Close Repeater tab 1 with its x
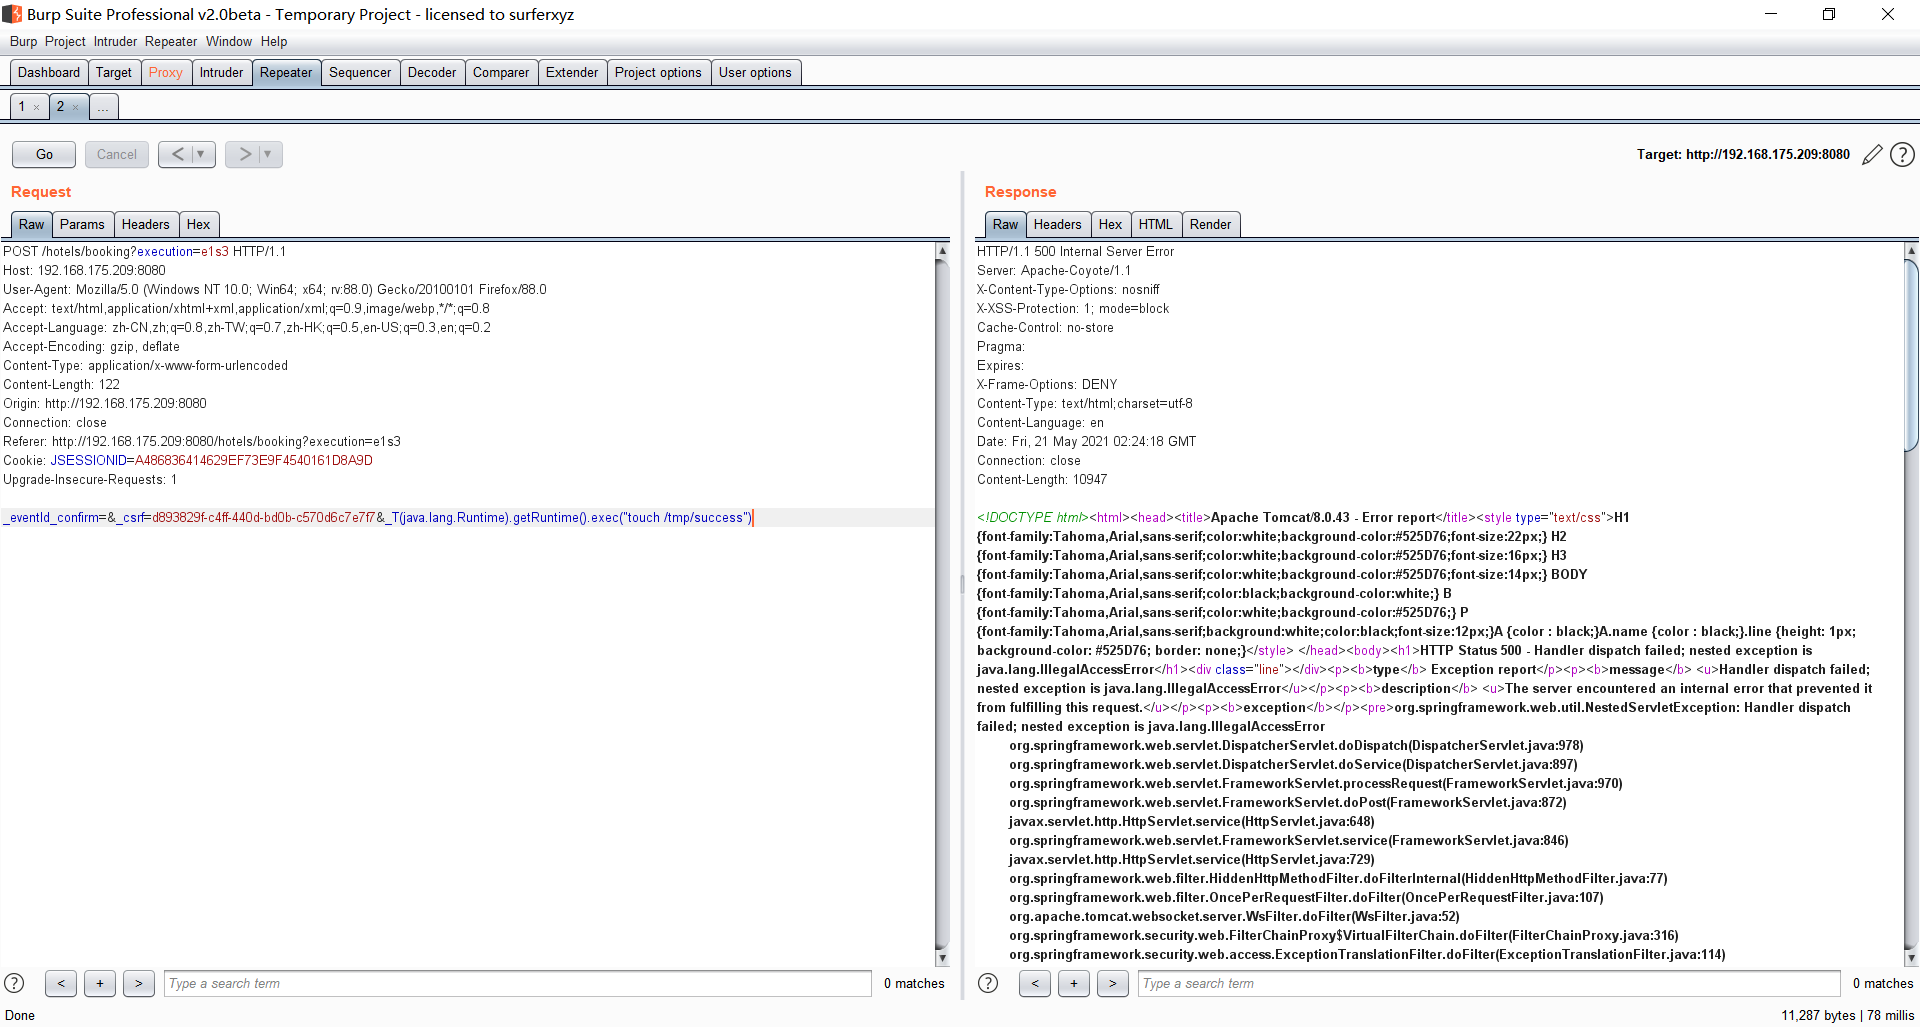This screenshot has width=1920, height=1027. pos(37,107)
